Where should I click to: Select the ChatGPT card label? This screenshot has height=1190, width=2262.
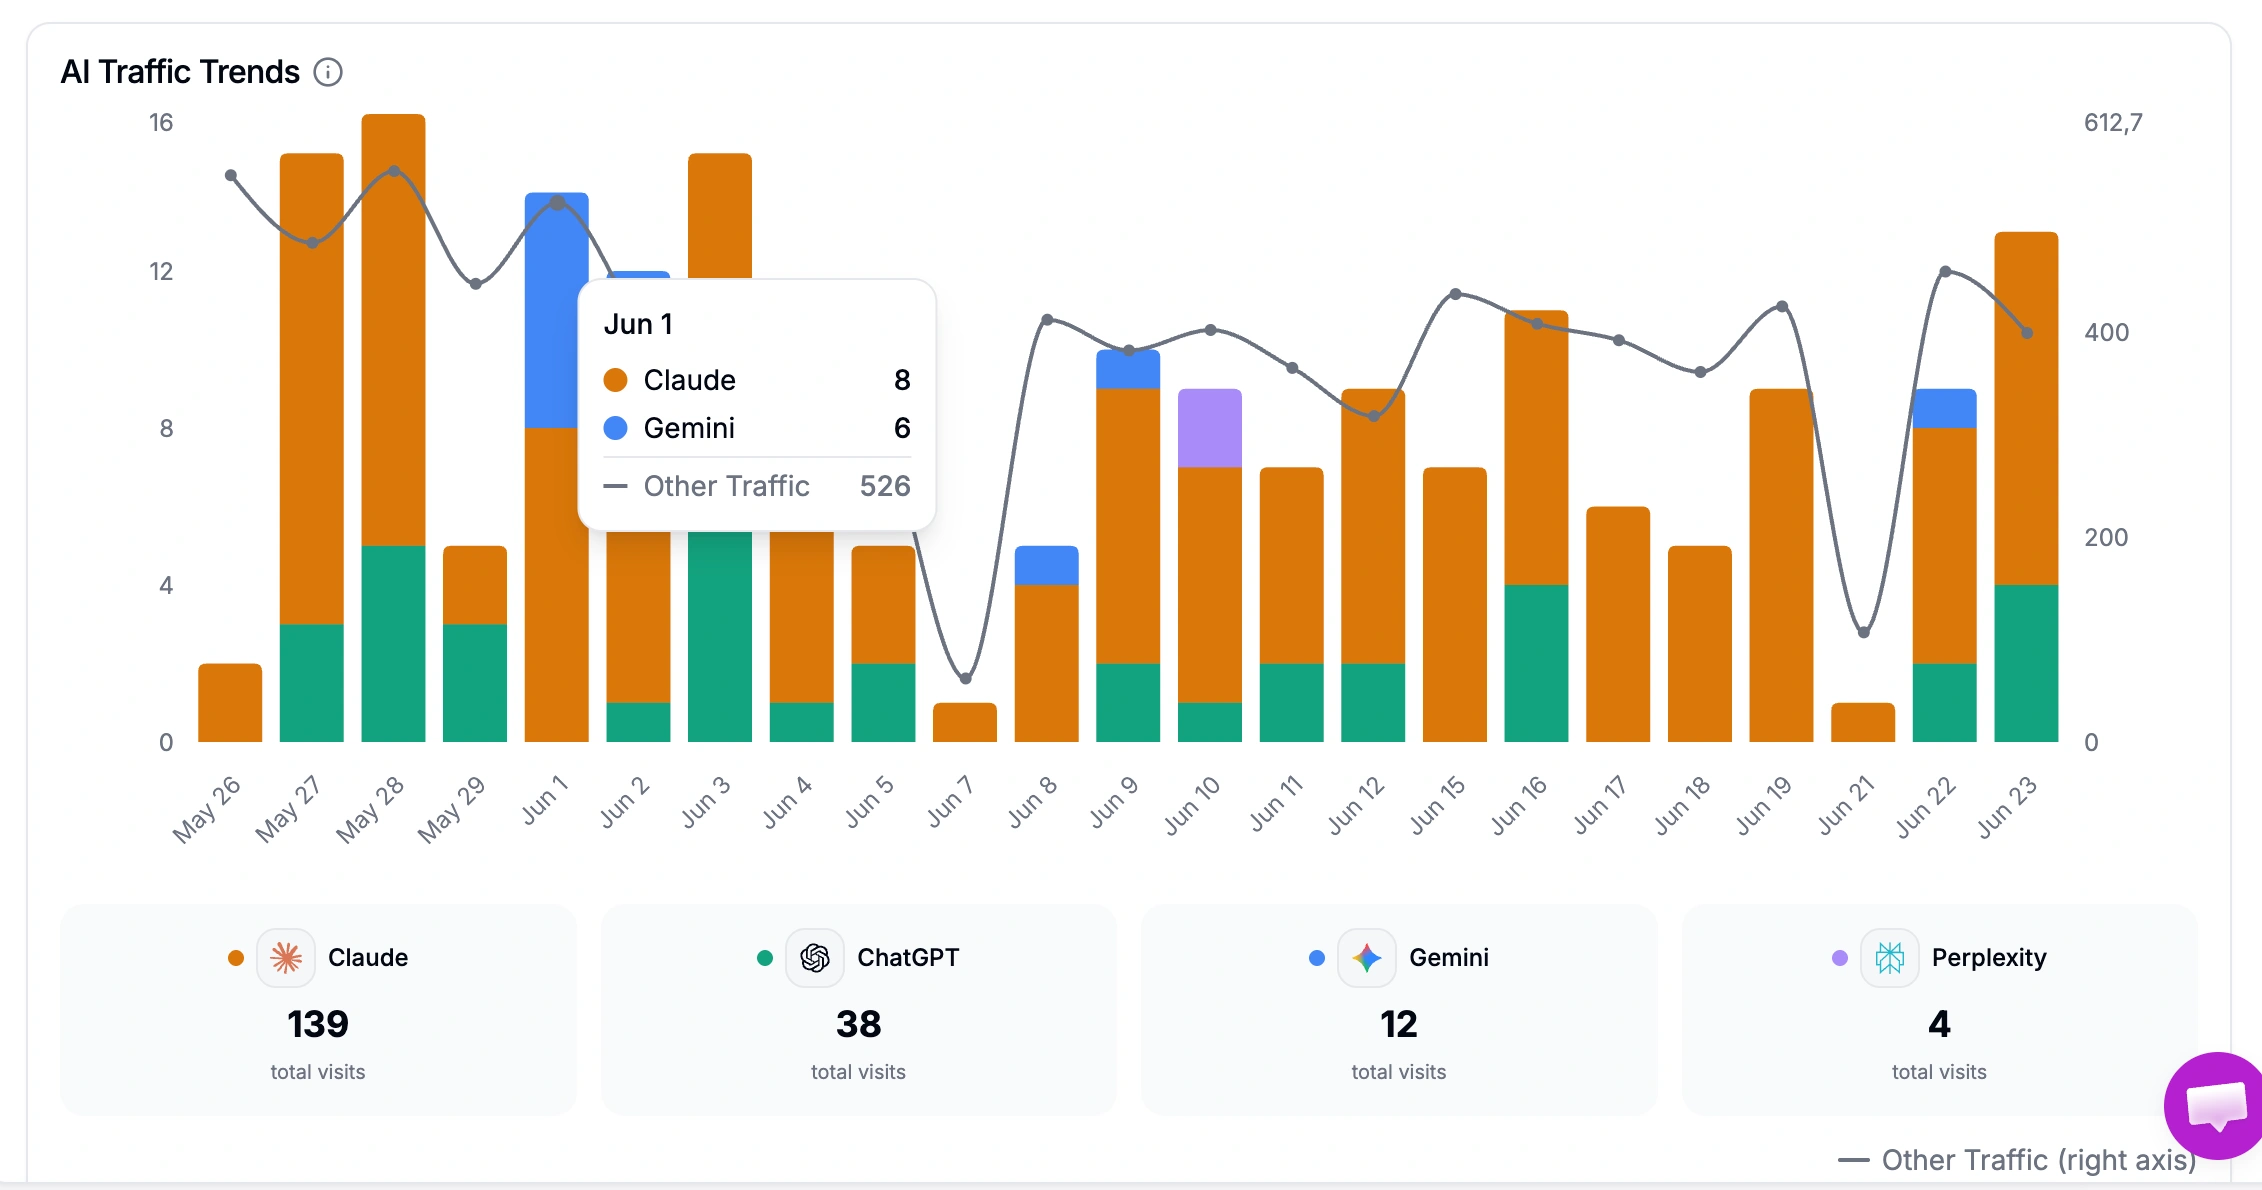click(908, 958)
